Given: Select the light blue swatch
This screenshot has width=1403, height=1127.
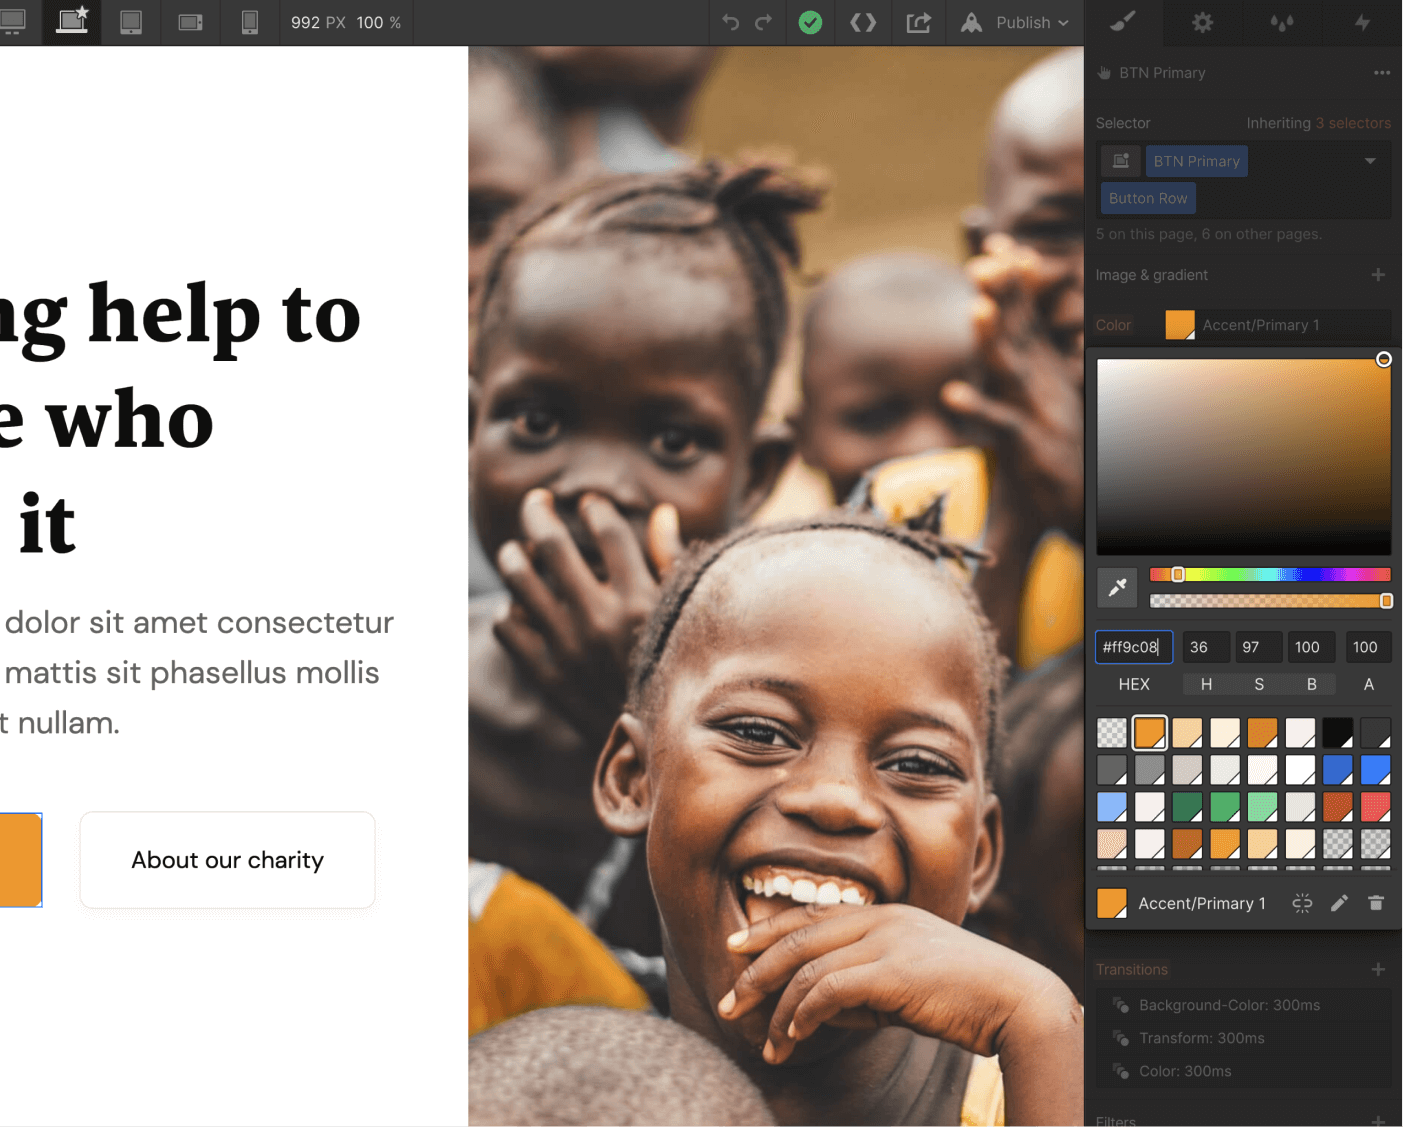Looking at the screenshot, I should (1112, 806).
